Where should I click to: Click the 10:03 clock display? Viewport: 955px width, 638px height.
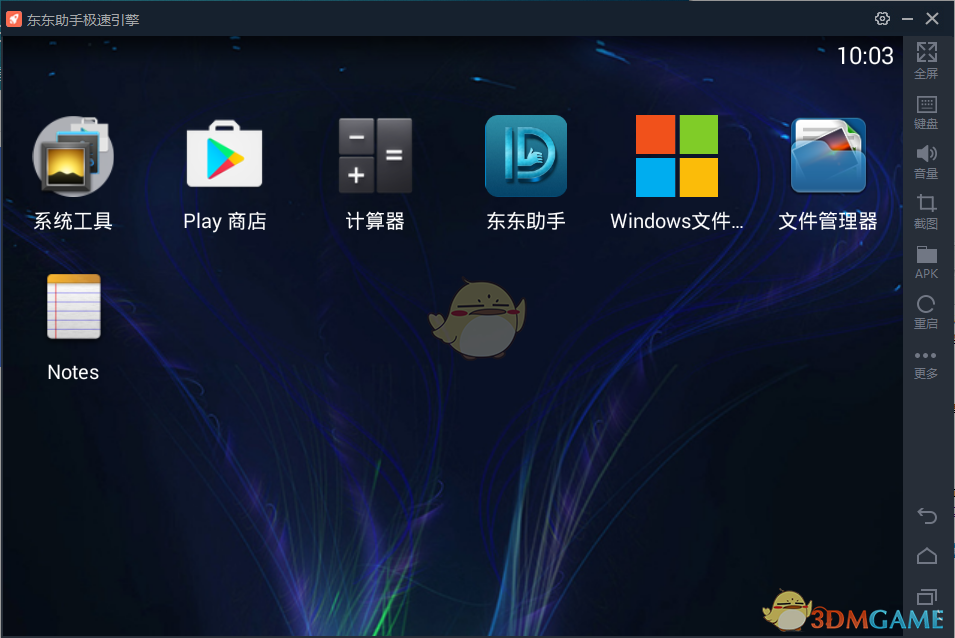click(865, 56)
